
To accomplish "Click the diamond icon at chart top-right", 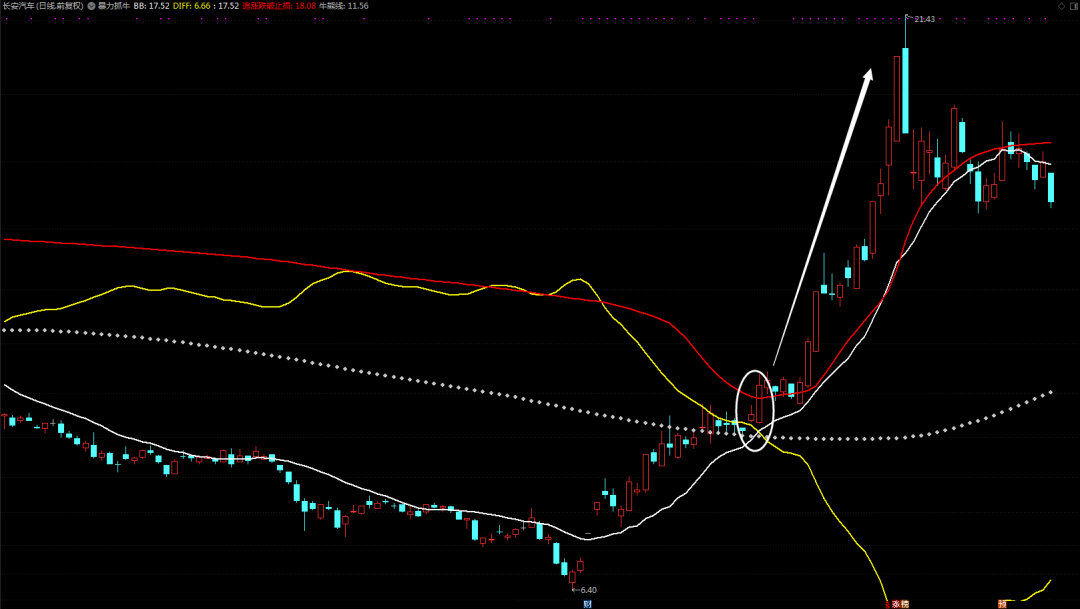I will pos(1061,6).
